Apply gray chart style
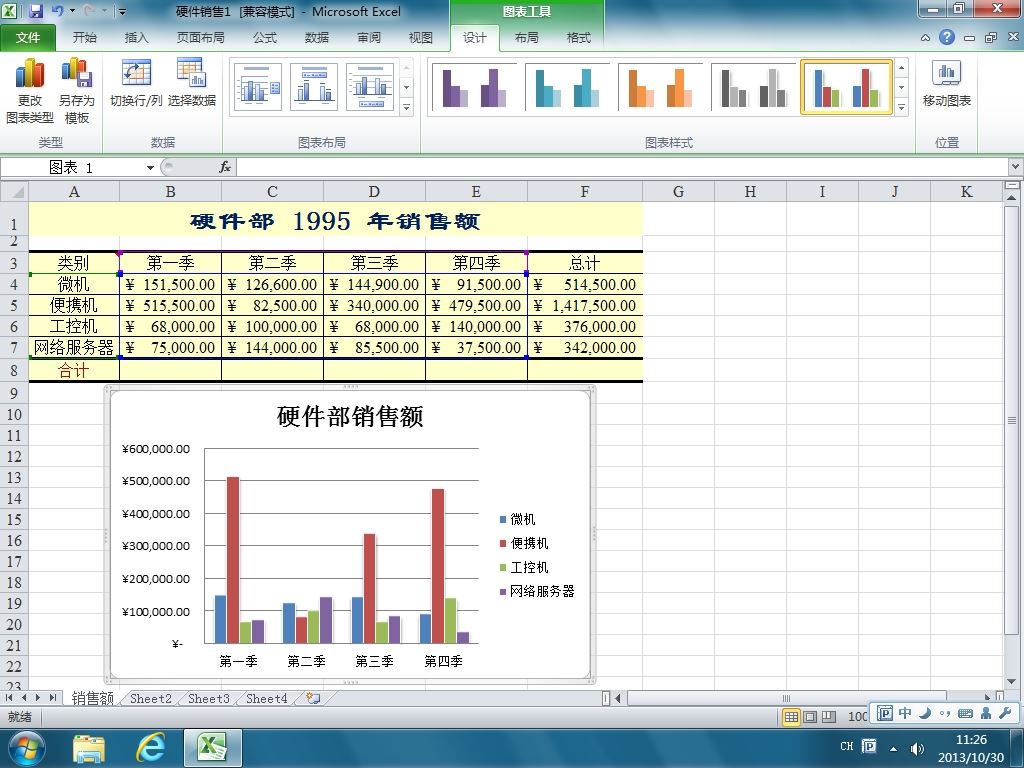The width and height of the screenshot is (1024, 768). point(752,88)
